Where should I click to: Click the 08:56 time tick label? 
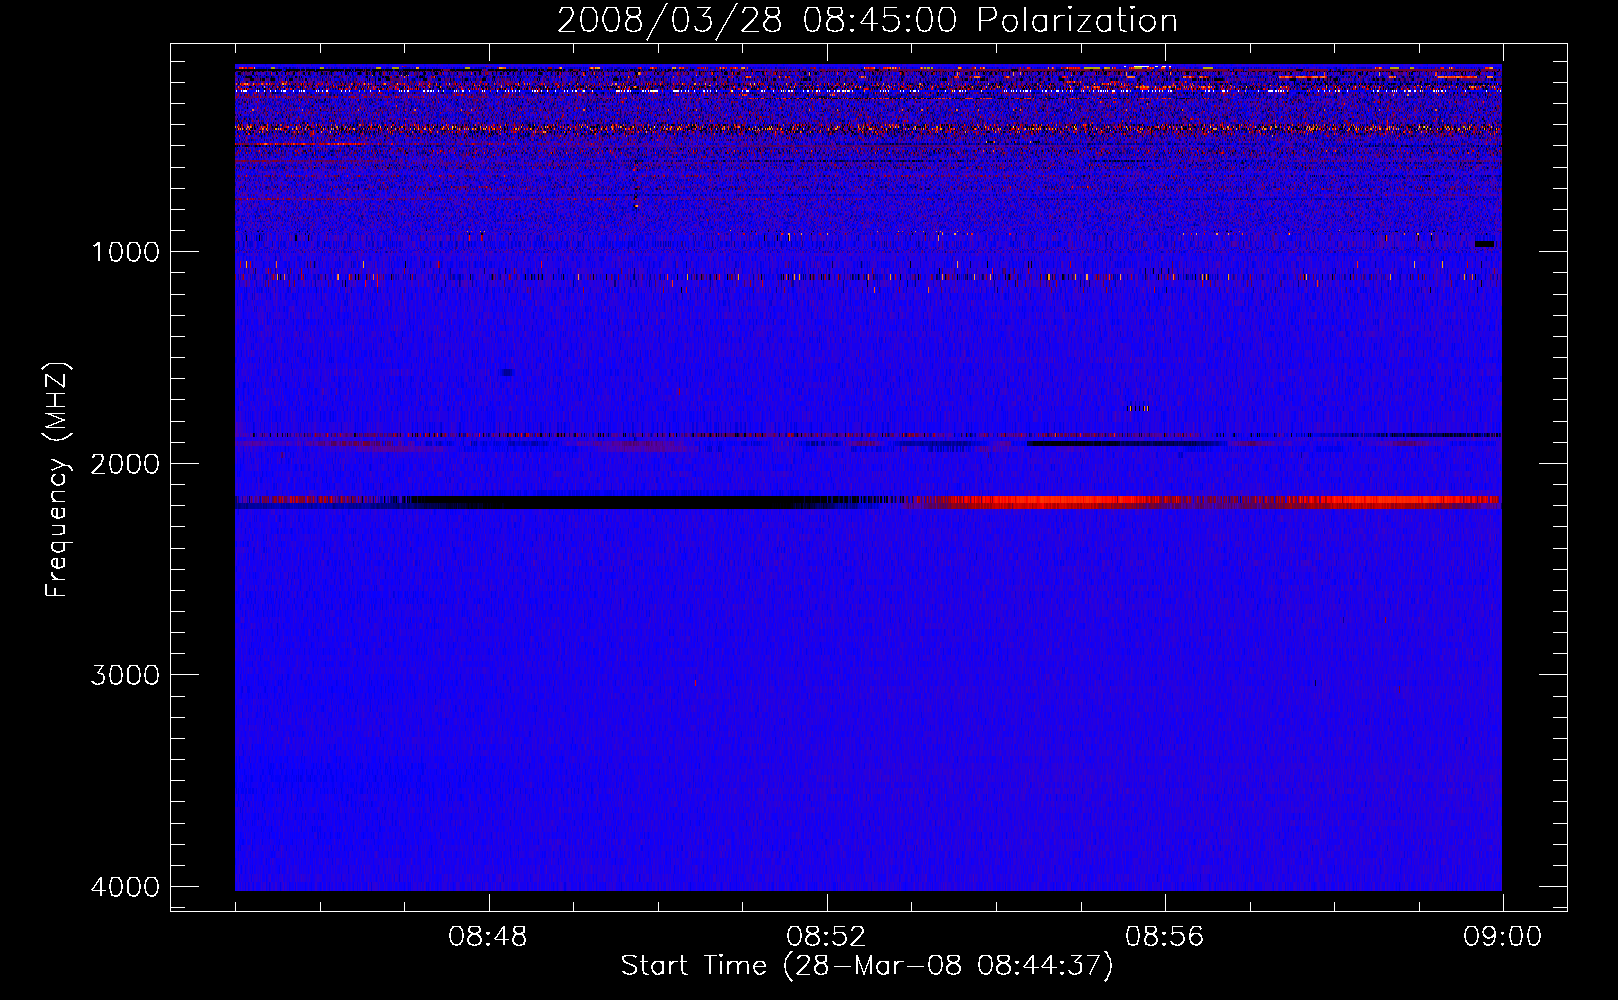pyautogui.click(x=1165, y=937)
